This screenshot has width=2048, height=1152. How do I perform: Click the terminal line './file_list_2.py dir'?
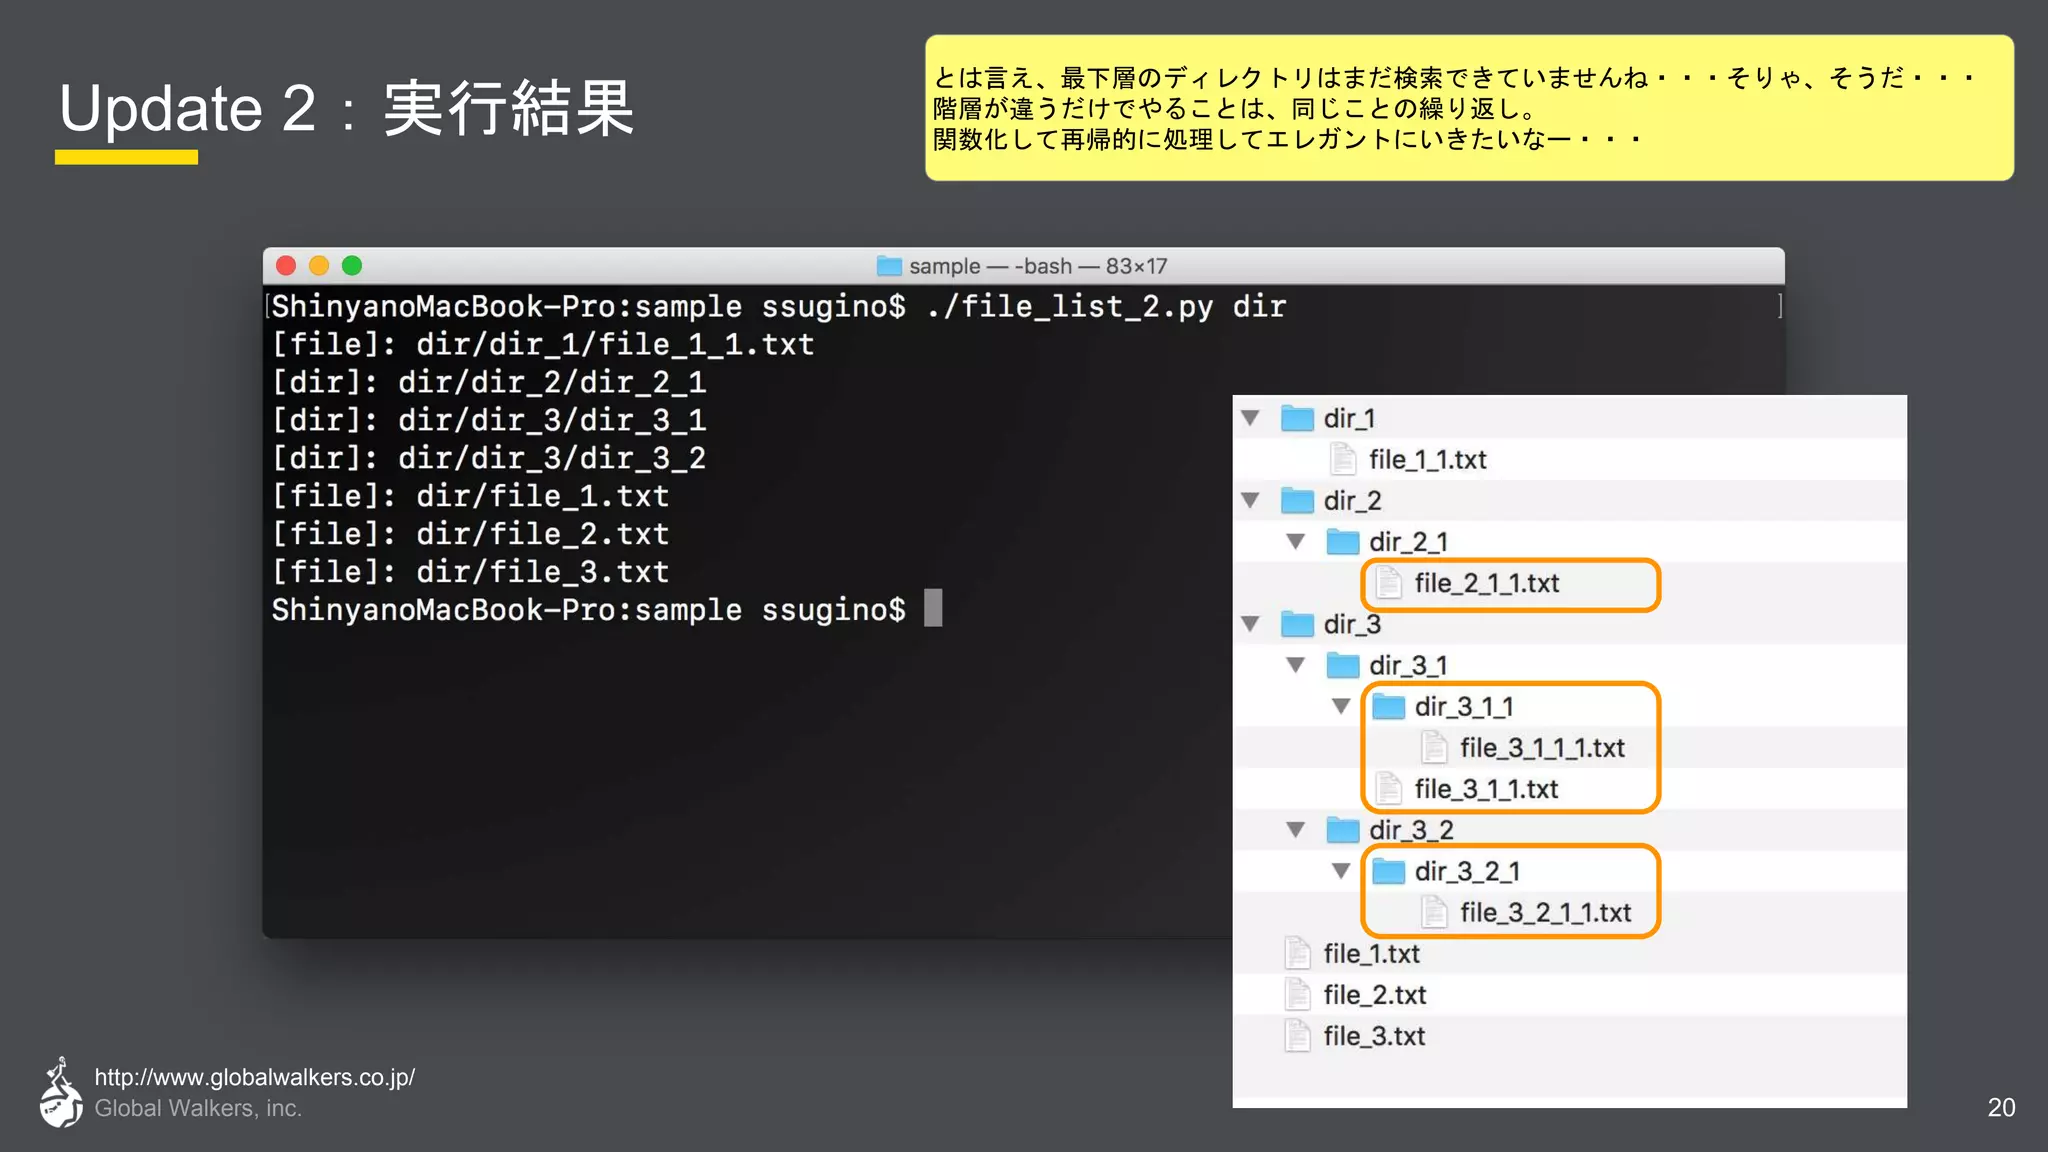coord(1105,306)
